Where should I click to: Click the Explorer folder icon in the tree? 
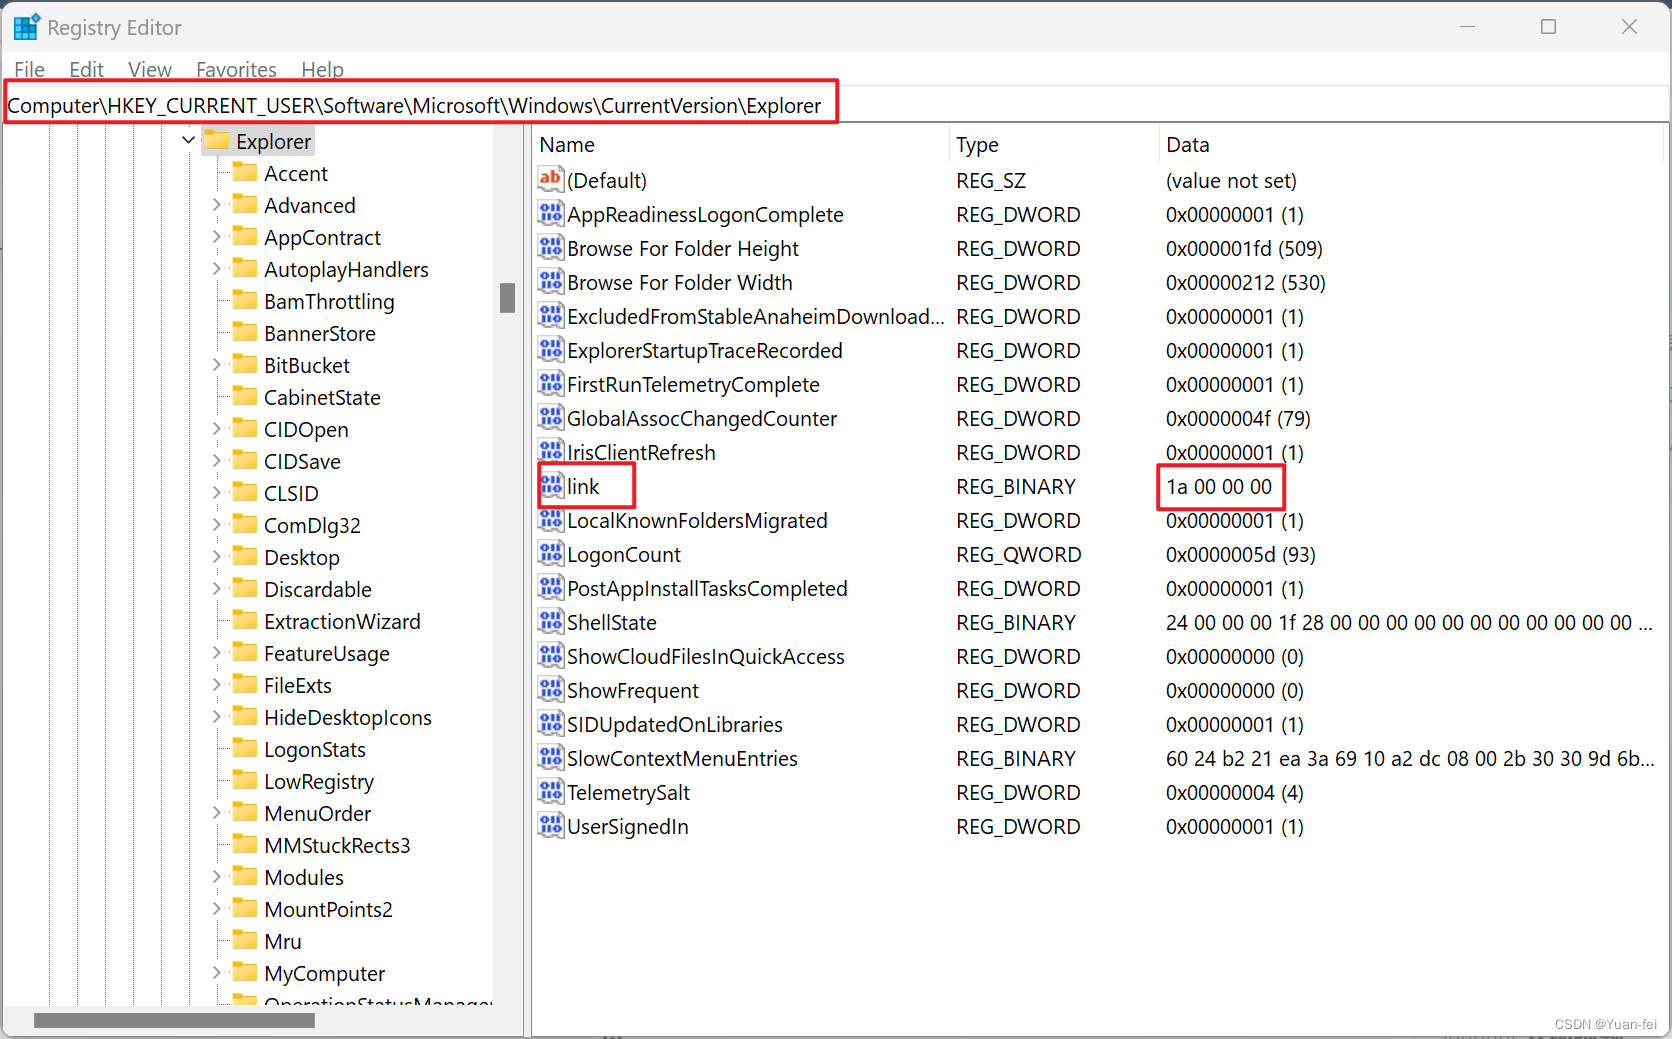pyautogui.click(x=217, y=140)
